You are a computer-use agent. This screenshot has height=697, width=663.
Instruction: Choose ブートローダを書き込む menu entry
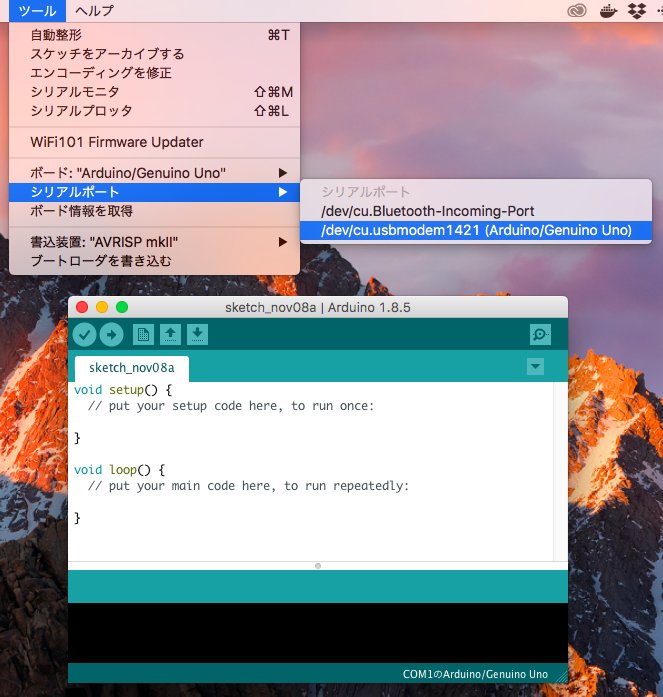click(101, 261)
